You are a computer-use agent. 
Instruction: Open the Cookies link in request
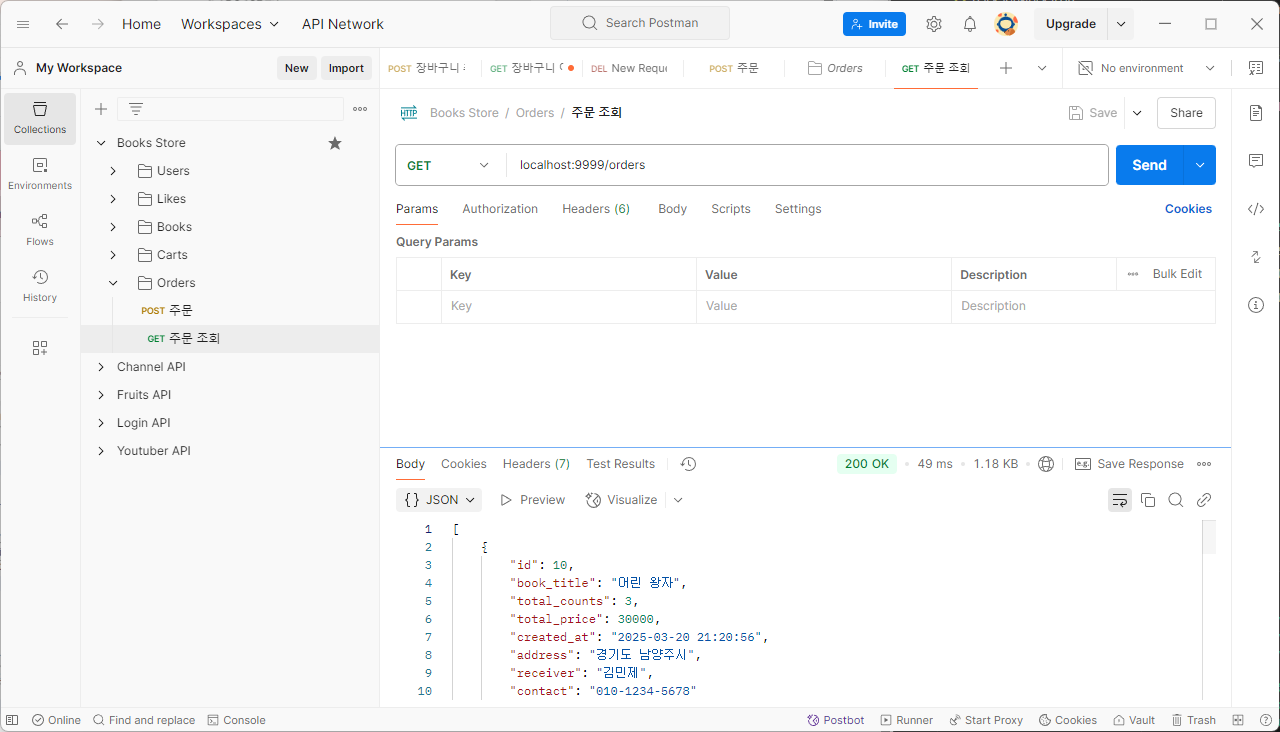[1188, 209]
